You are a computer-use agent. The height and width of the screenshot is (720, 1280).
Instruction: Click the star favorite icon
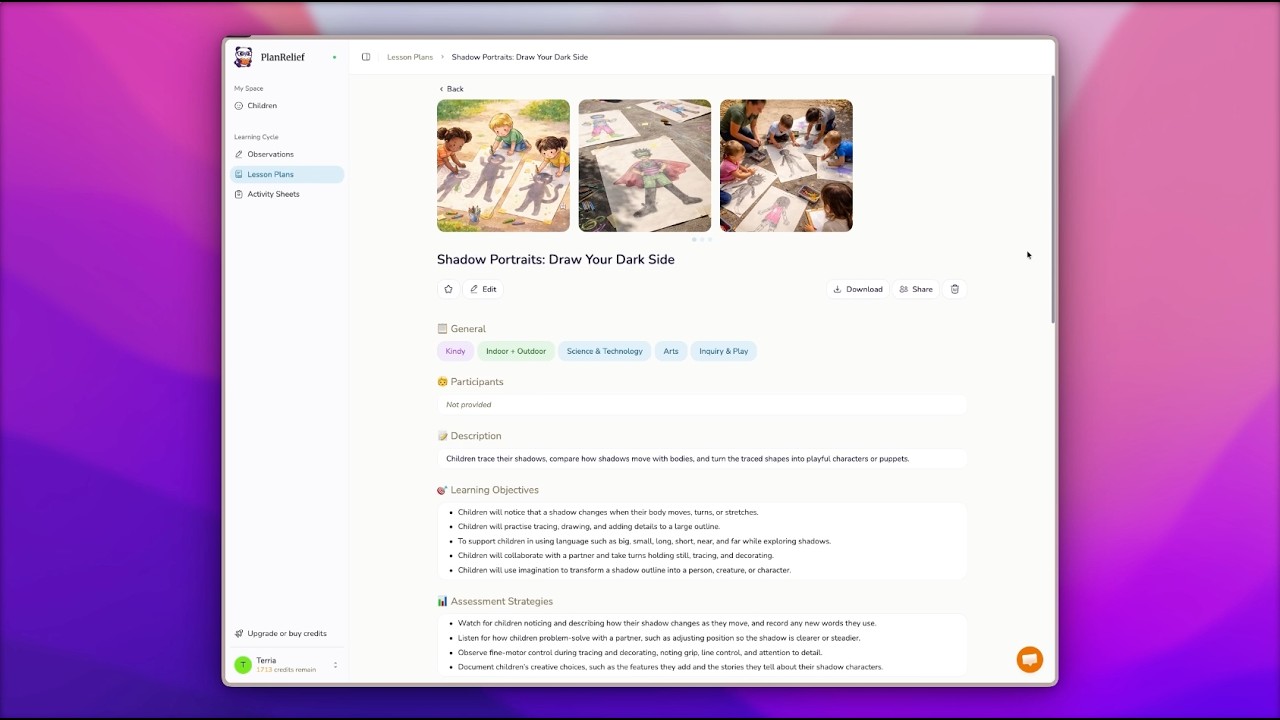[448, 289]
